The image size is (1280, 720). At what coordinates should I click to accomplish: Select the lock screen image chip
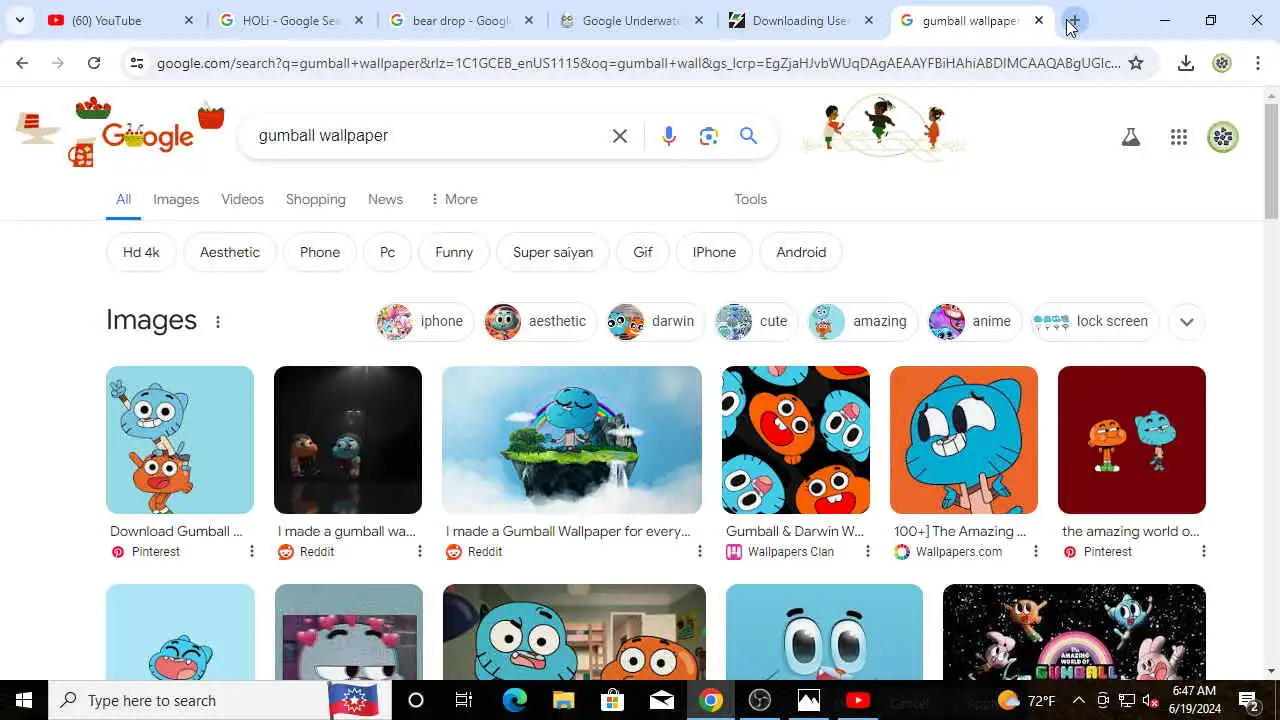point(1094,321)
